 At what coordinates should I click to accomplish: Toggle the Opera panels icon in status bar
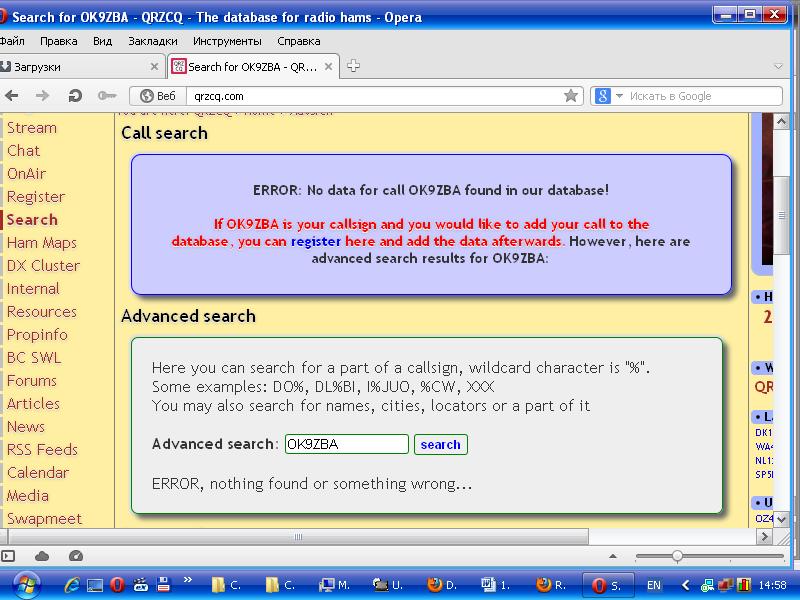[x=8, y=556]
